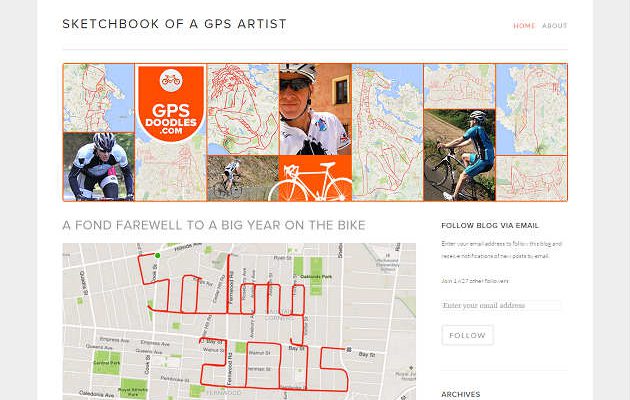Open the Sketchbook of a GPS Artist title link

tap(174, 24)
